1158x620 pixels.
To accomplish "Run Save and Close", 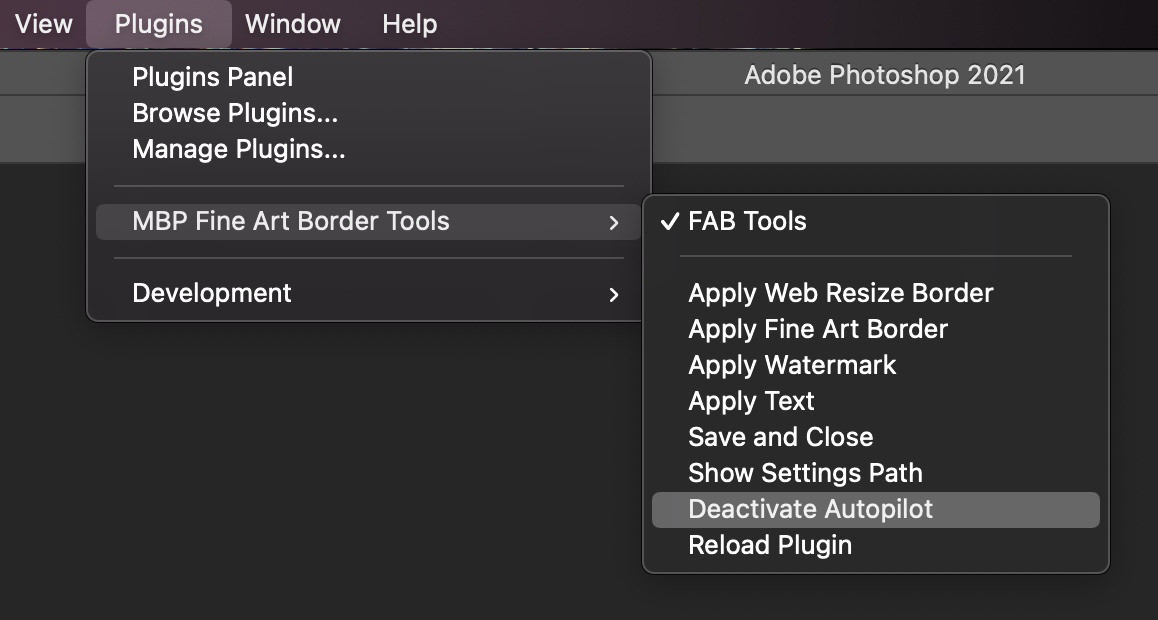I will [780, 437].
